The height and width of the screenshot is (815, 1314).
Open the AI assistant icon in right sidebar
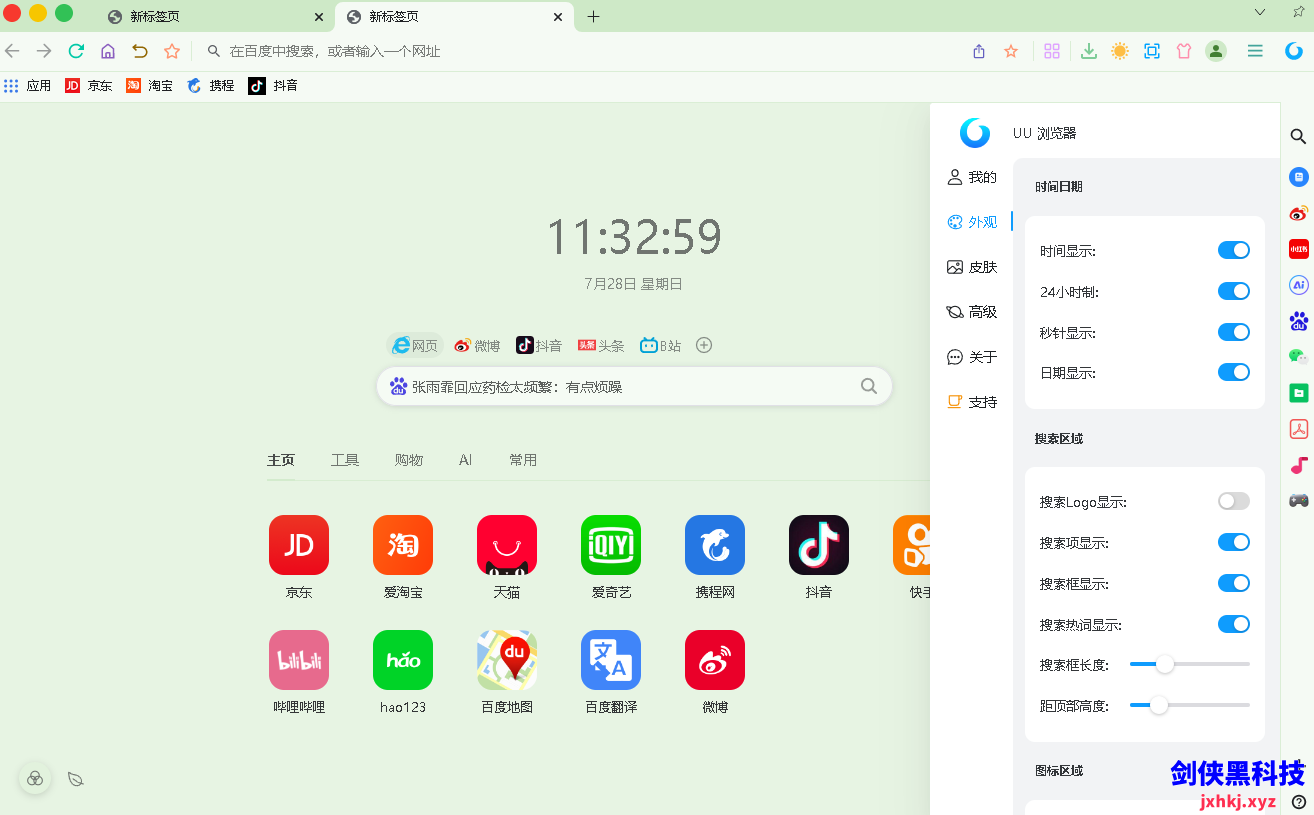(x=1298, y=285)
